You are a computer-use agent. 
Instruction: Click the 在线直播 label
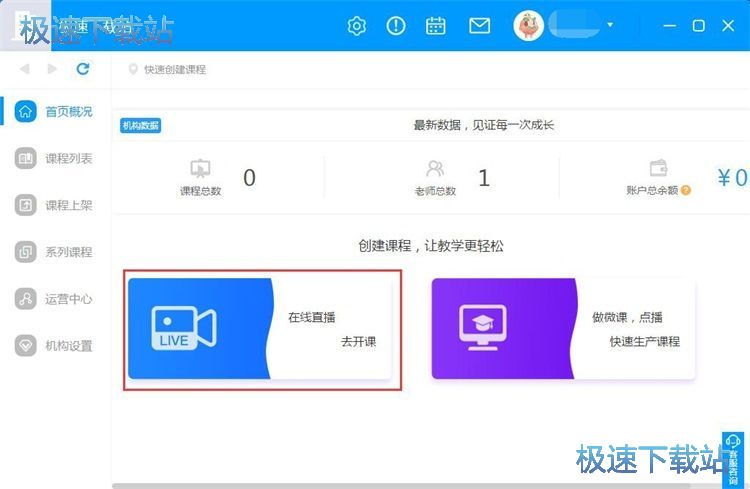tap(311, 317)
